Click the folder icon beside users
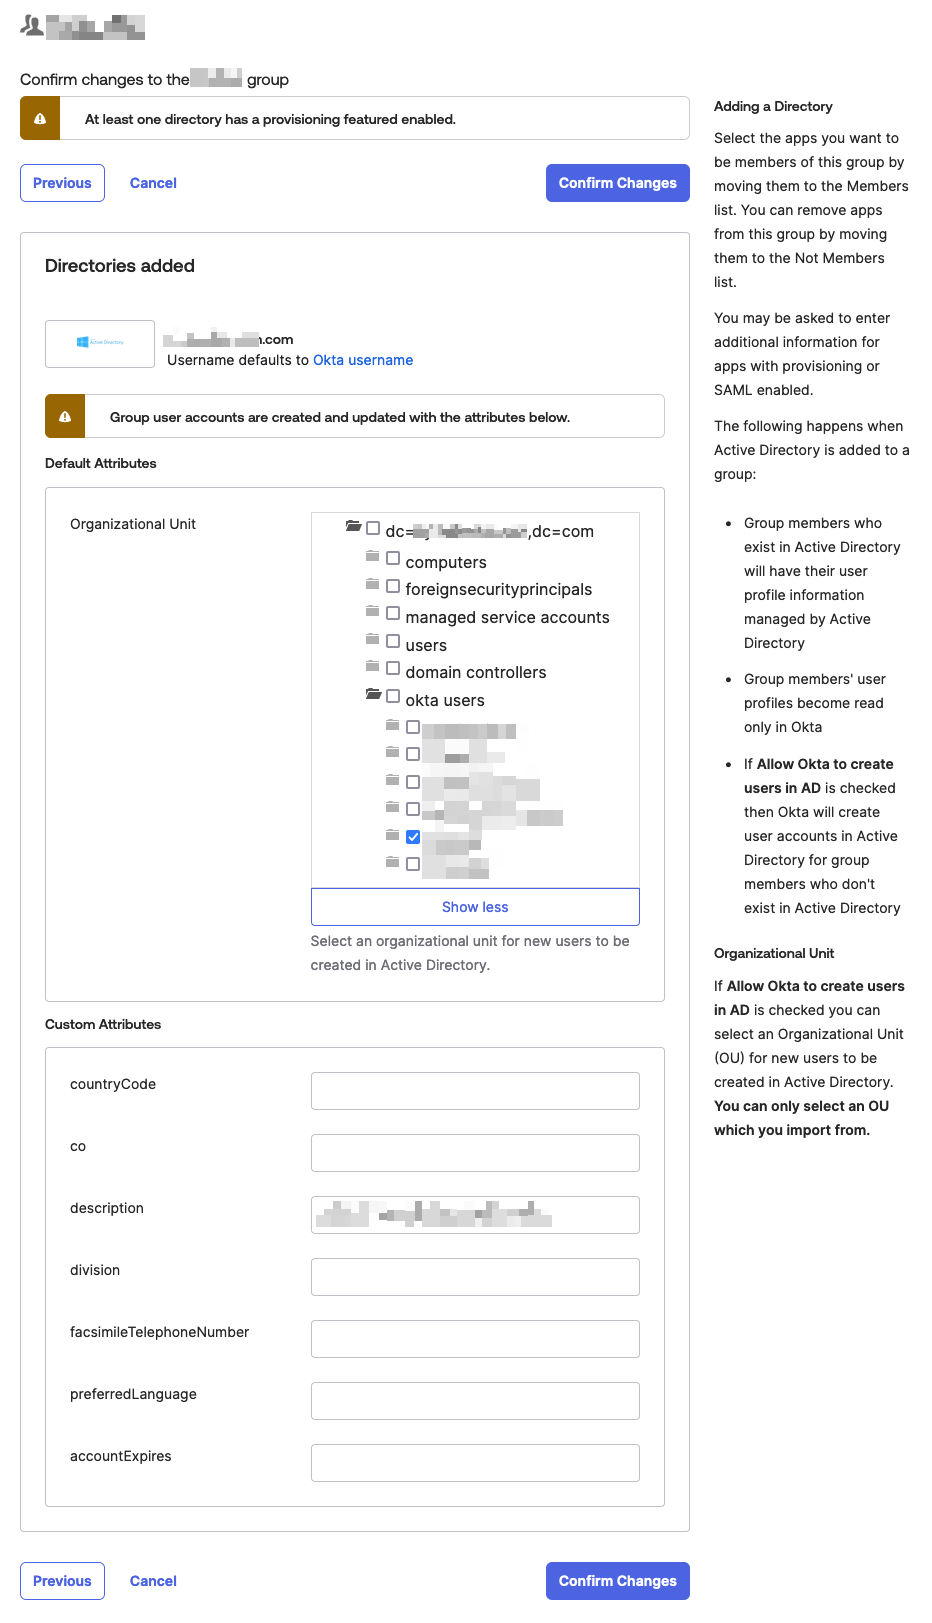This screenshot has height=1623, width=932. [372, 639]
